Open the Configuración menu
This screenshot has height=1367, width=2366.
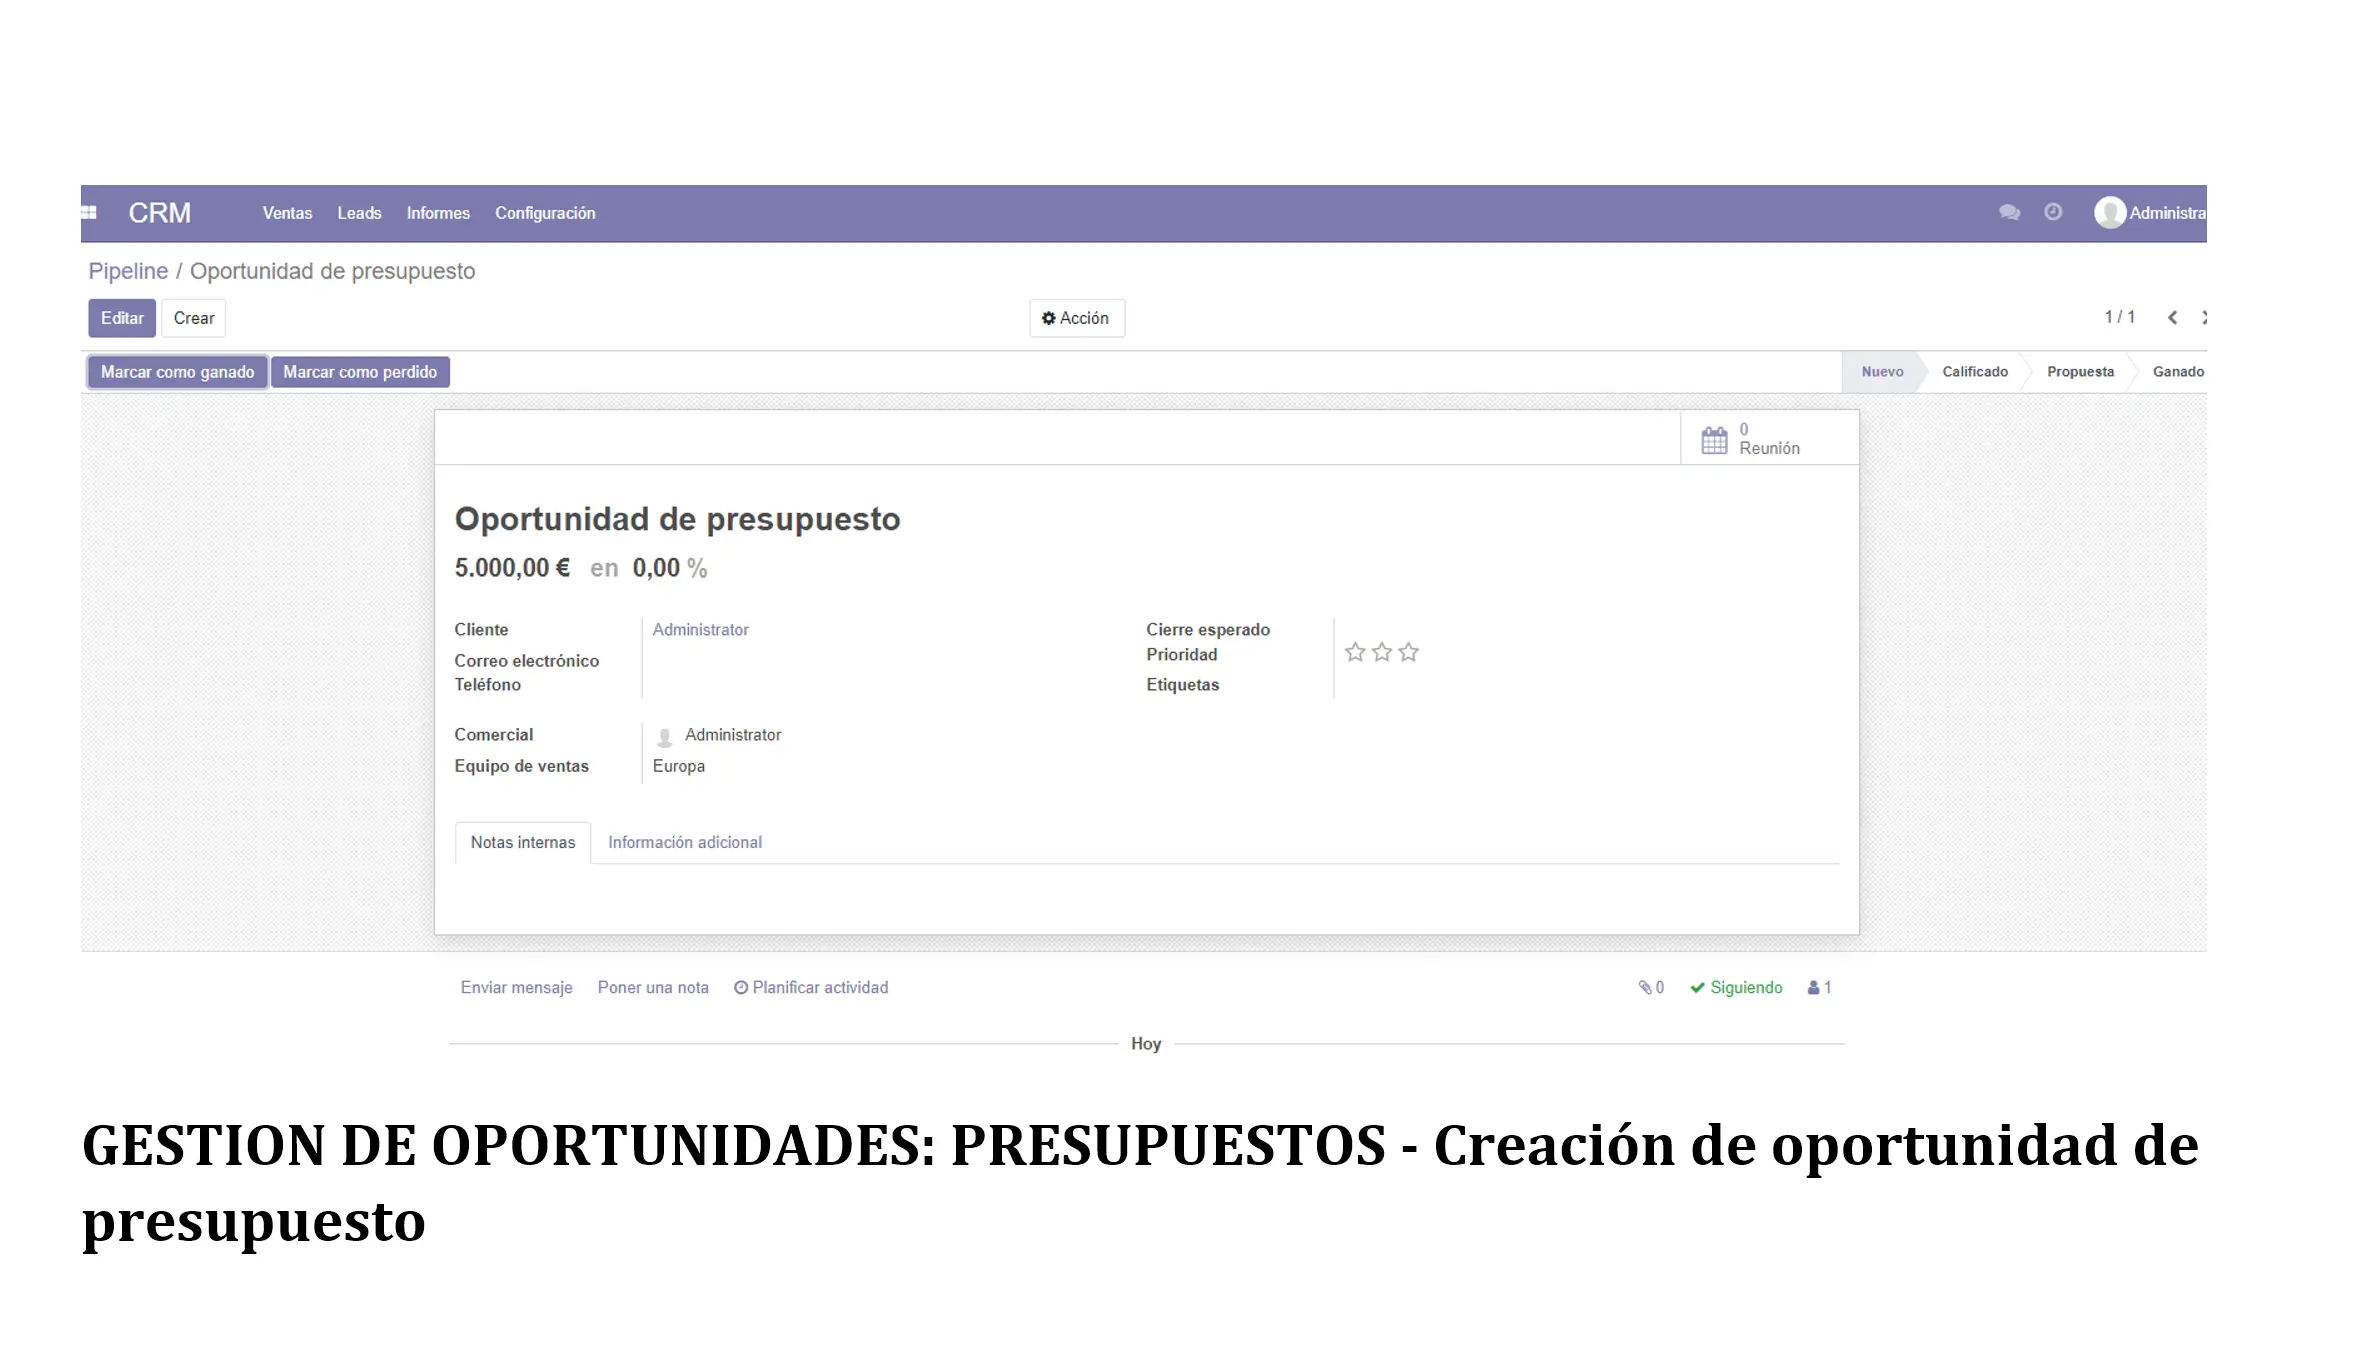click(x=545, y=213)
